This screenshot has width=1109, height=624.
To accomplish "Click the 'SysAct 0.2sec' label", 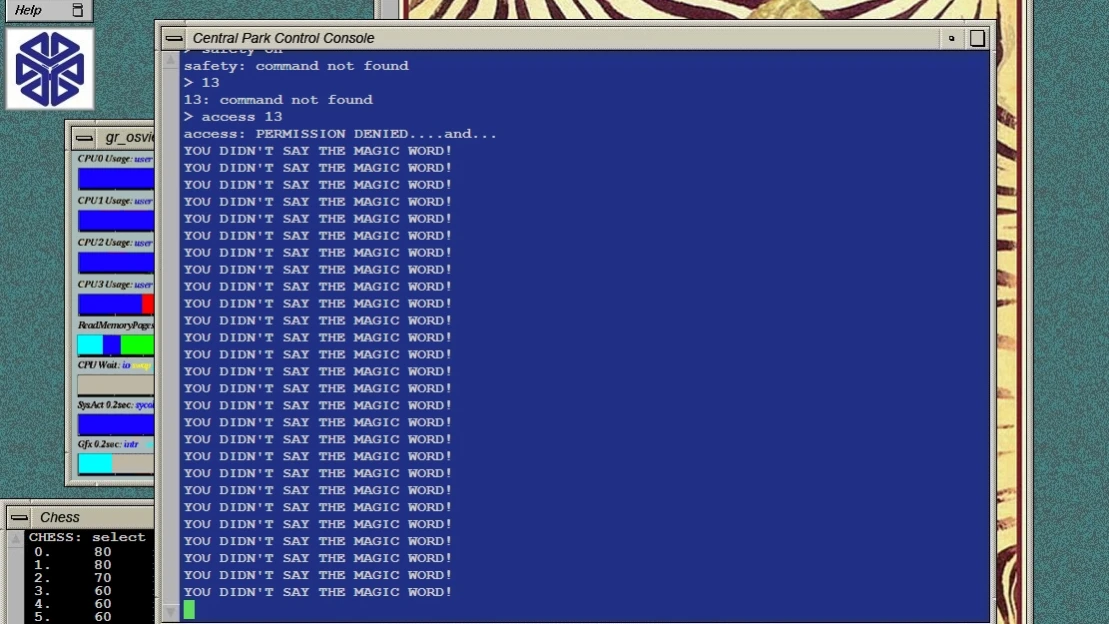I will 105,405.
